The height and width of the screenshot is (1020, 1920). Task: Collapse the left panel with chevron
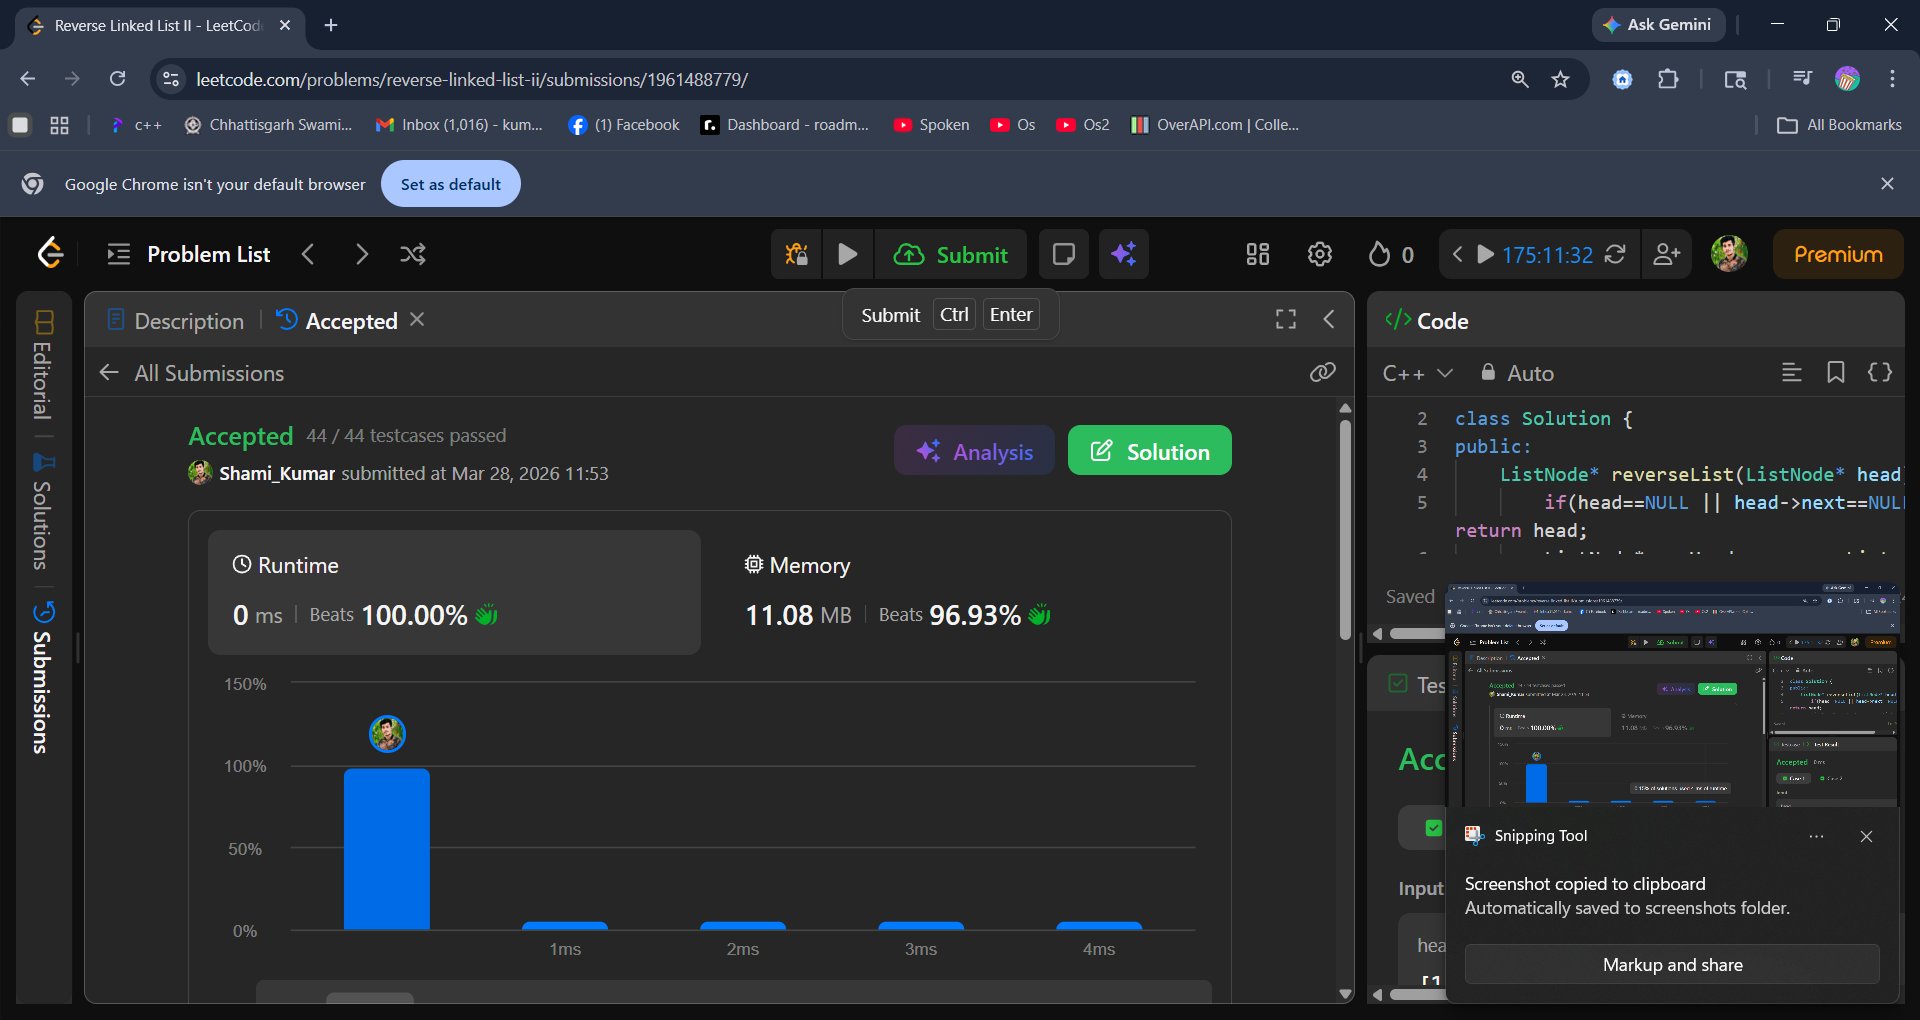coord(1329,319)
